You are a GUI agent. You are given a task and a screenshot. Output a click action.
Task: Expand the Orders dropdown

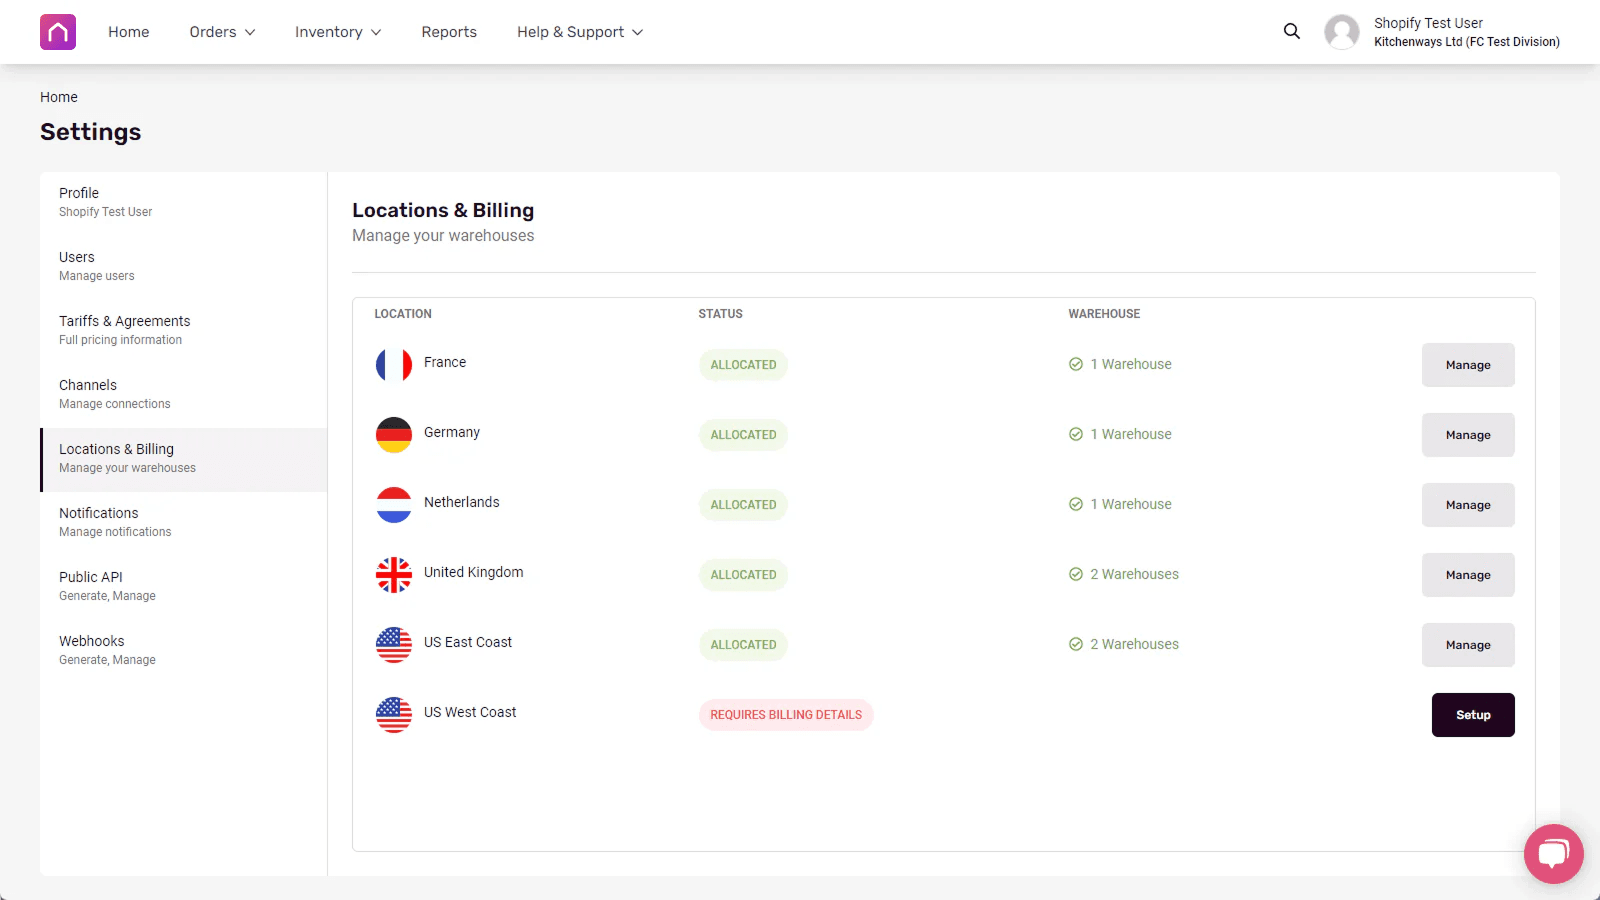[x=221, y=31]
